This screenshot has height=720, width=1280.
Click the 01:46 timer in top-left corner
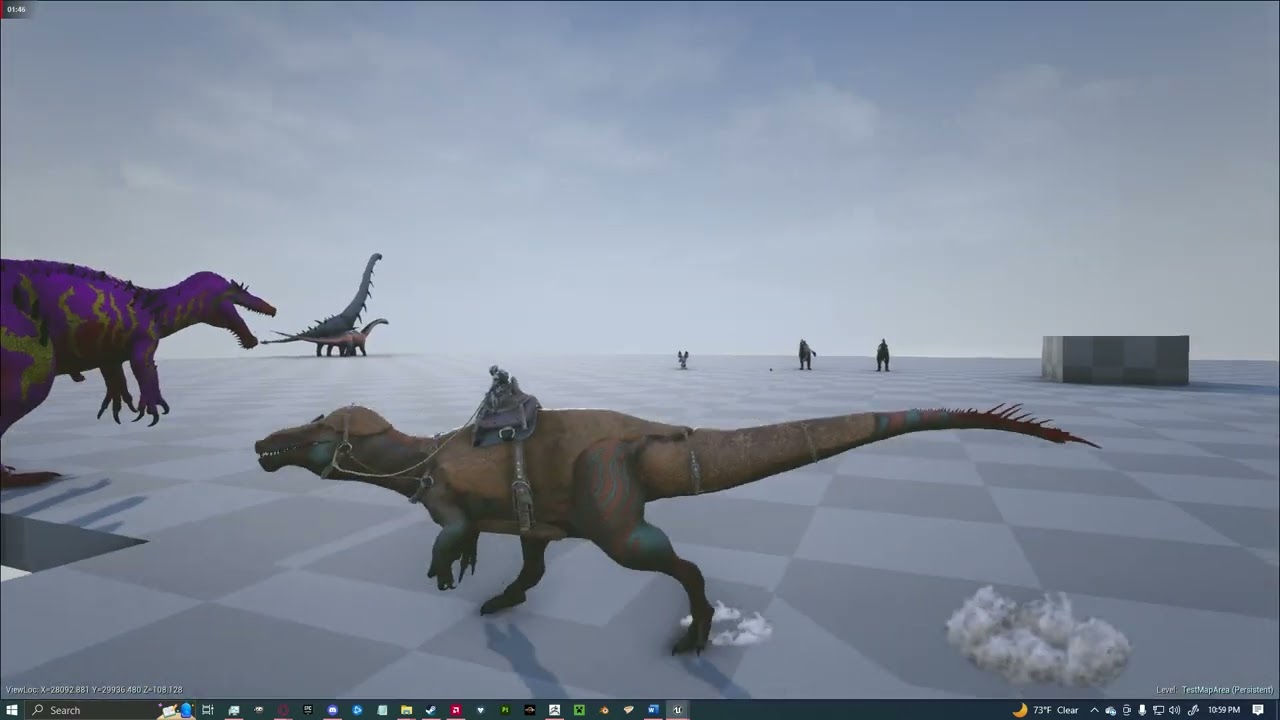(x=15, y=9)
